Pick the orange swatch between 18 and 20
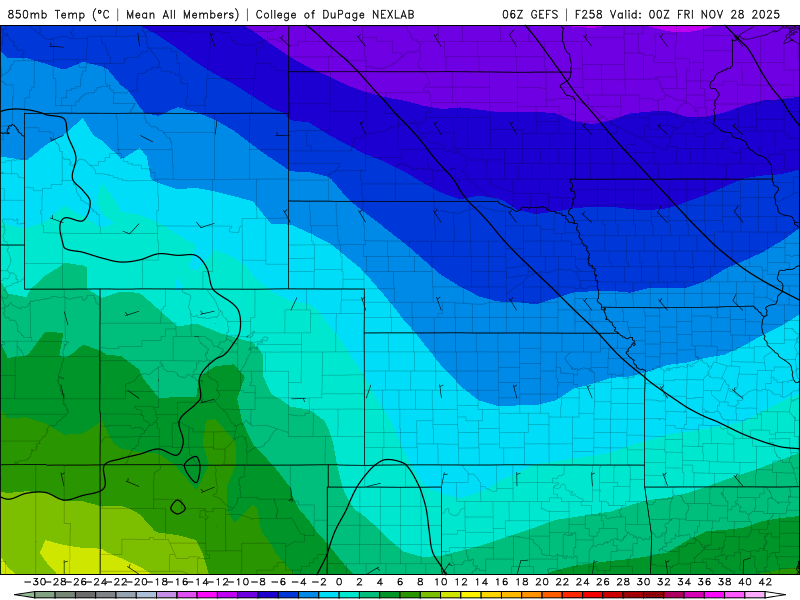Image resolution: width=800 pixels, height=600 pixels. 531,595
